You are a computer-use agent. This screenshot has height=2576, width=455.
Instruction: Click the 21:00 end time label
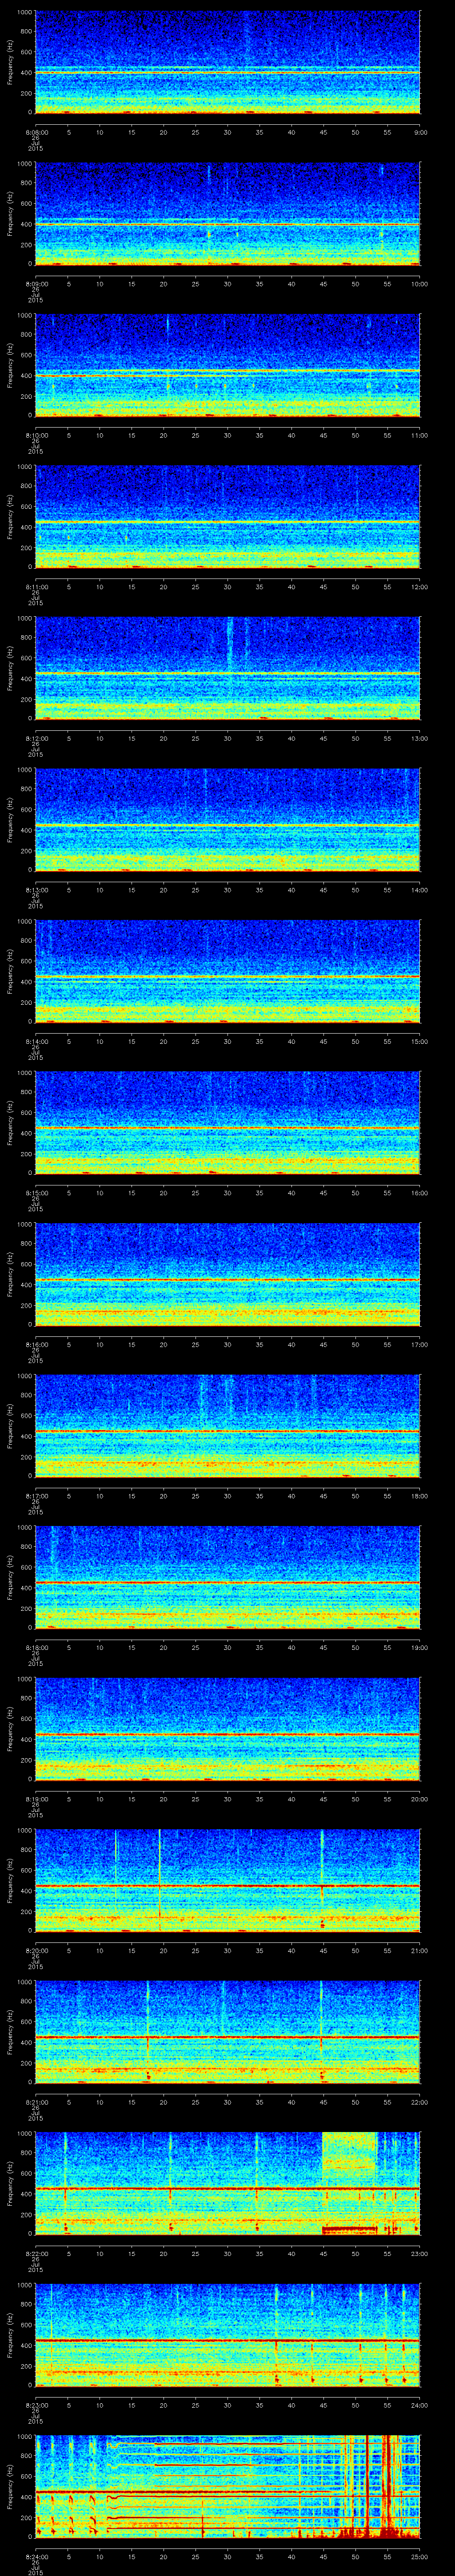420,1950
